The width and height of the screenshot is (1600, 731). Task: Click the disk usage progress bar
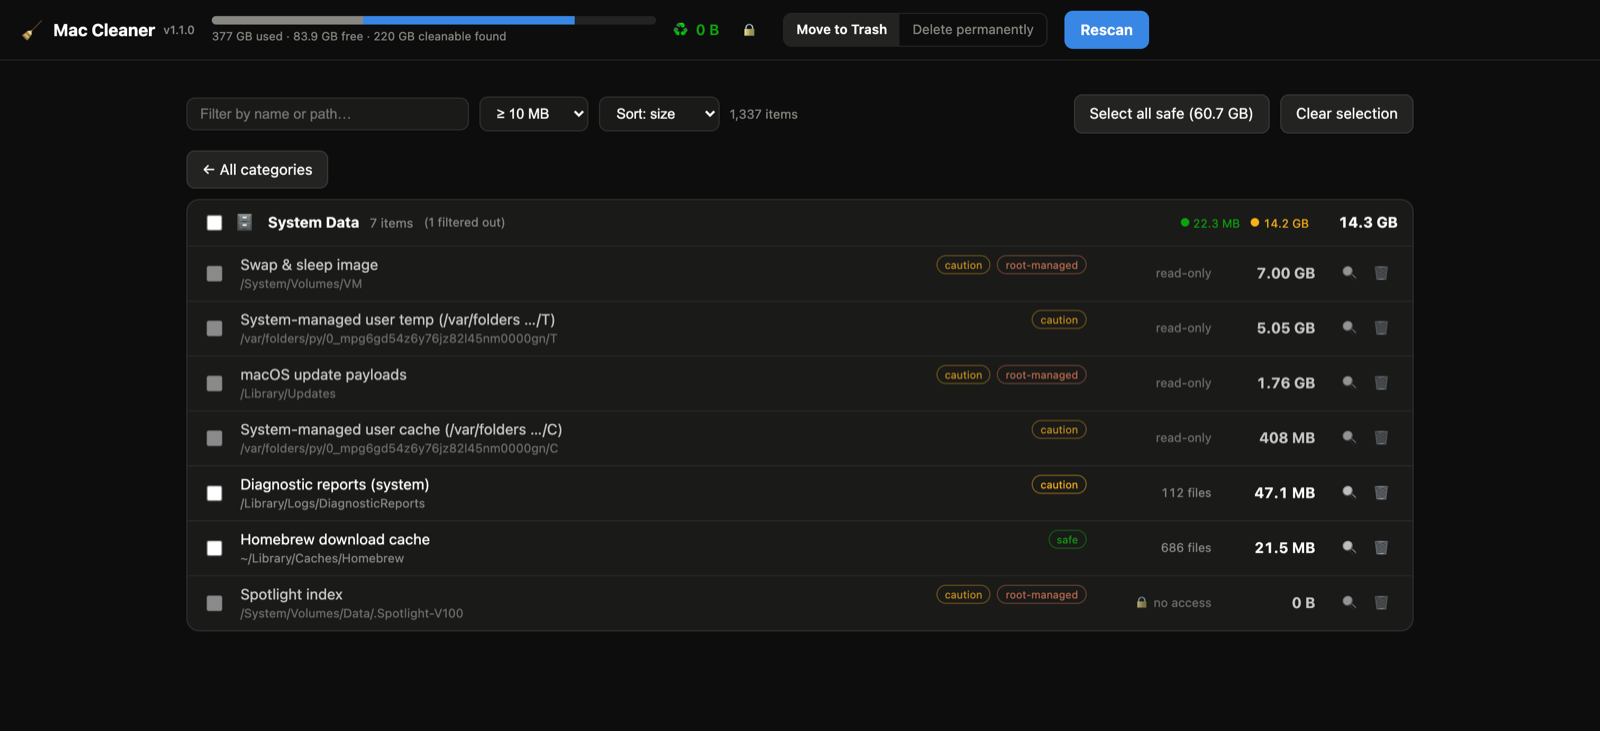point(434,20)
